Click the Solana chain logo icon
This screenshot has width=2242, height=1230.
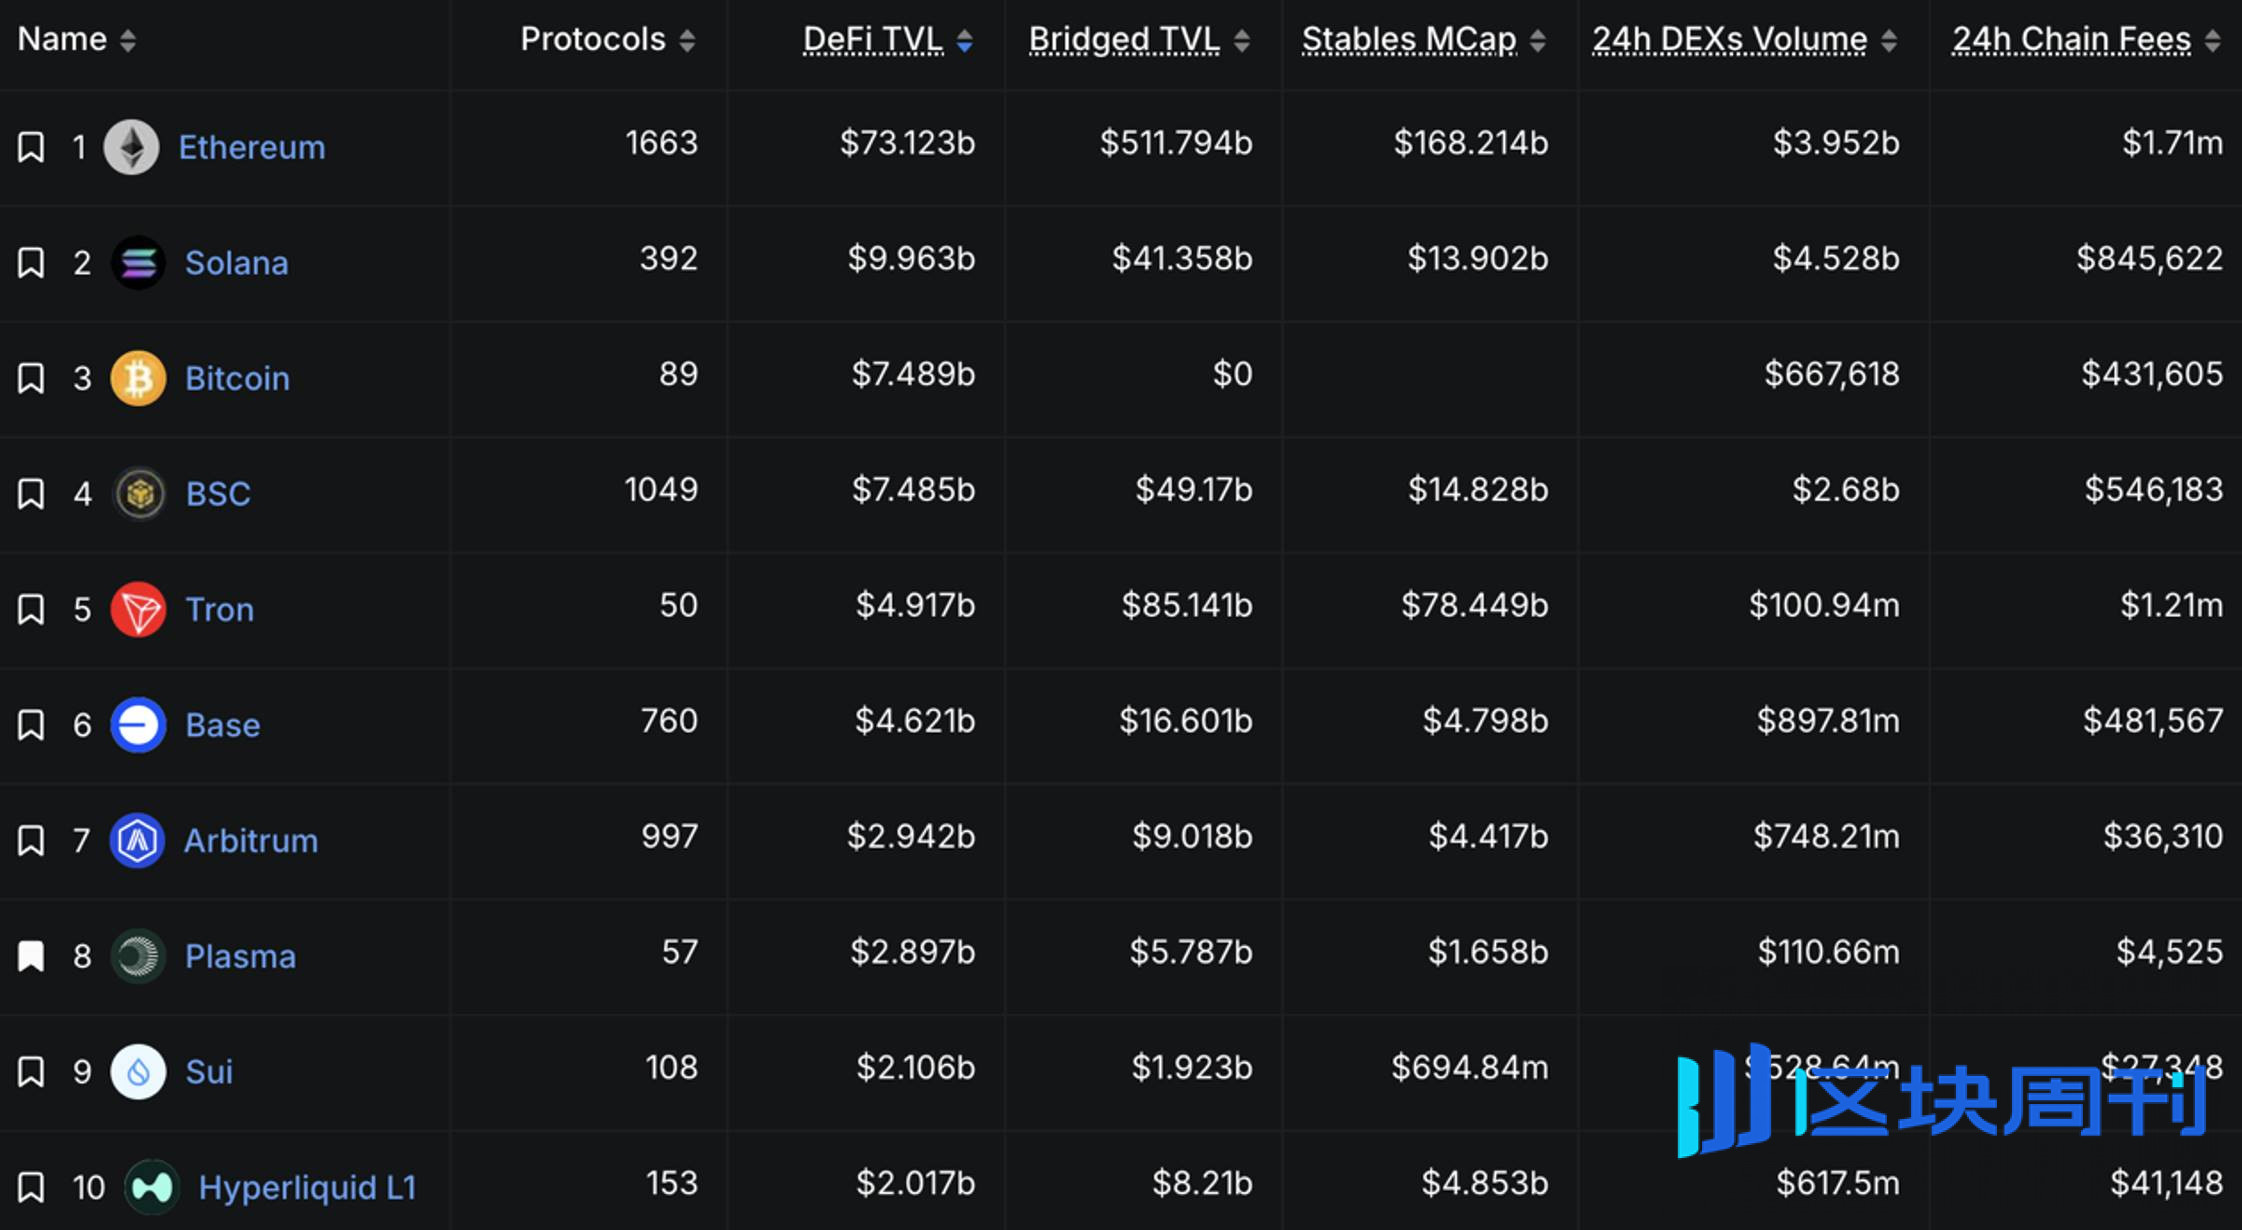(138, 263)
